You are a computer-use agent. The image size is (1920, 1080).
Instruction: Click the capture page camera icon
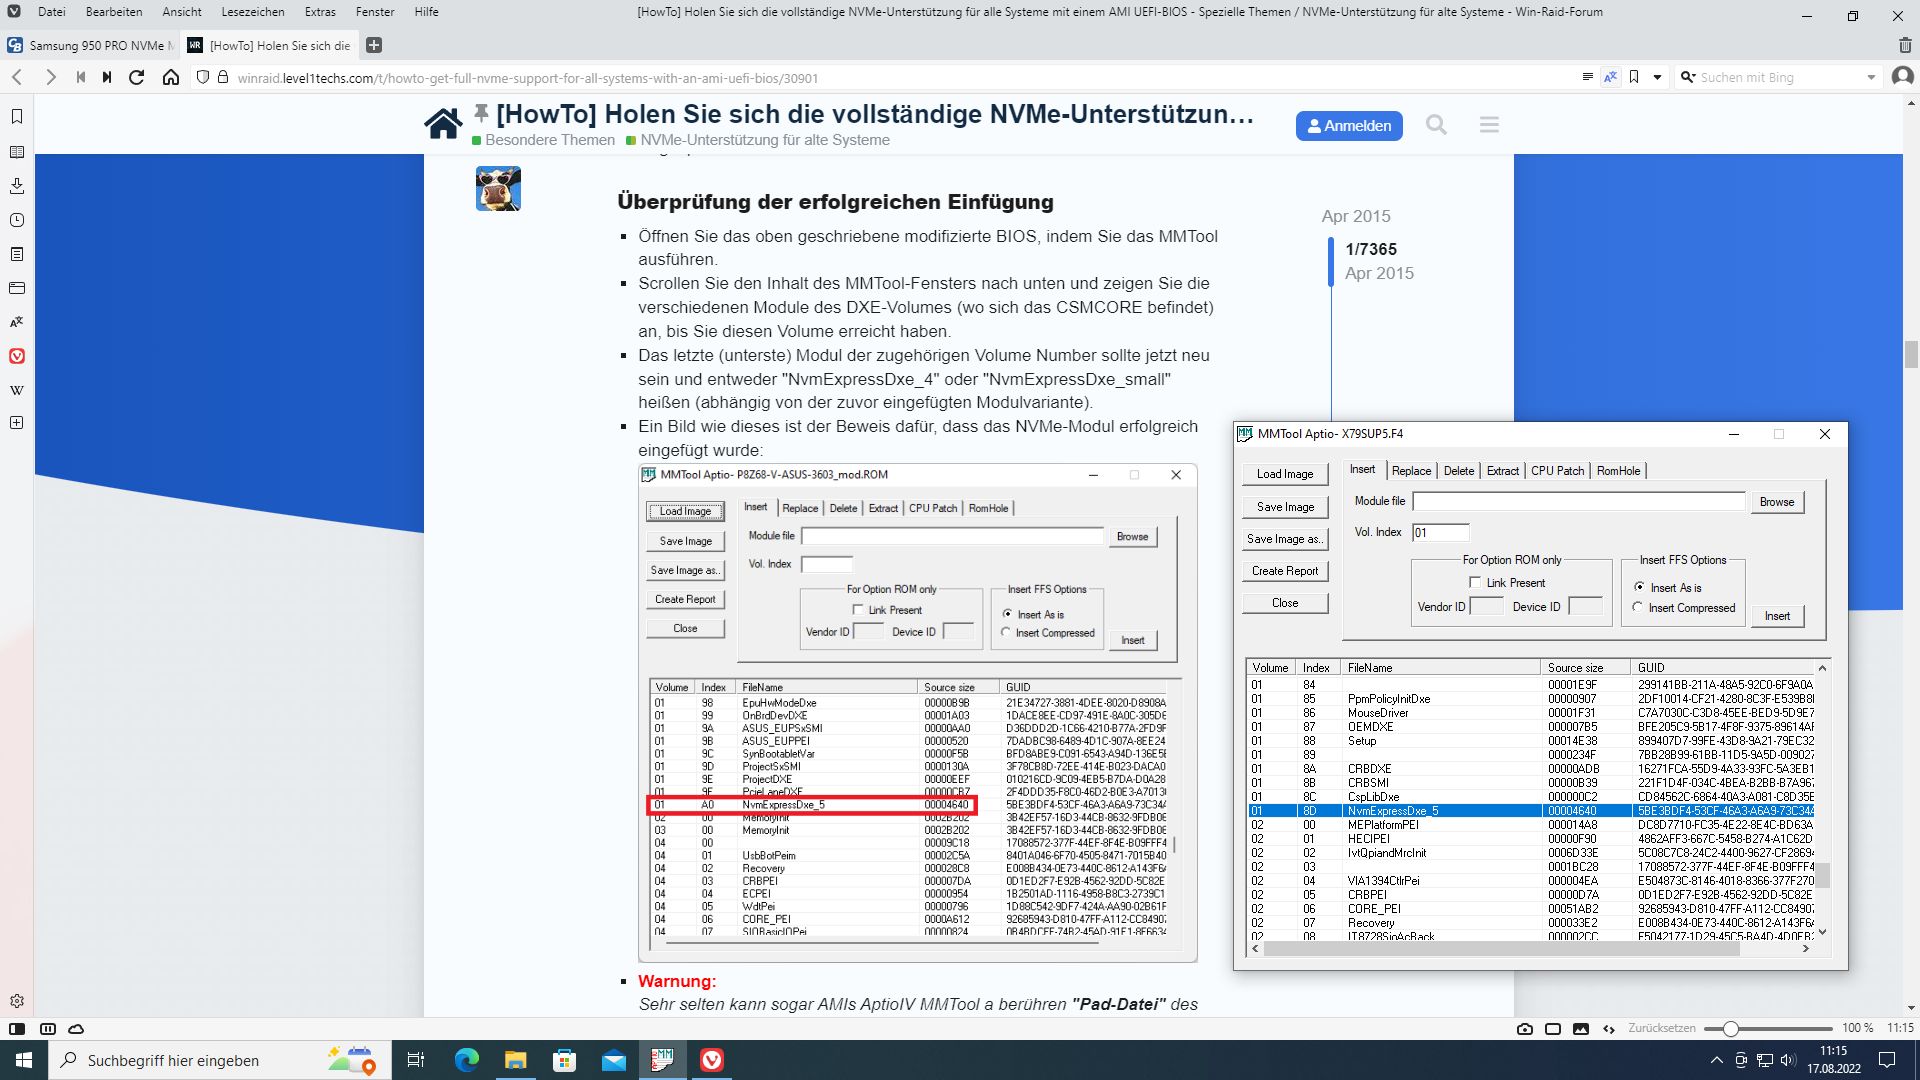pos(1524,1028)
